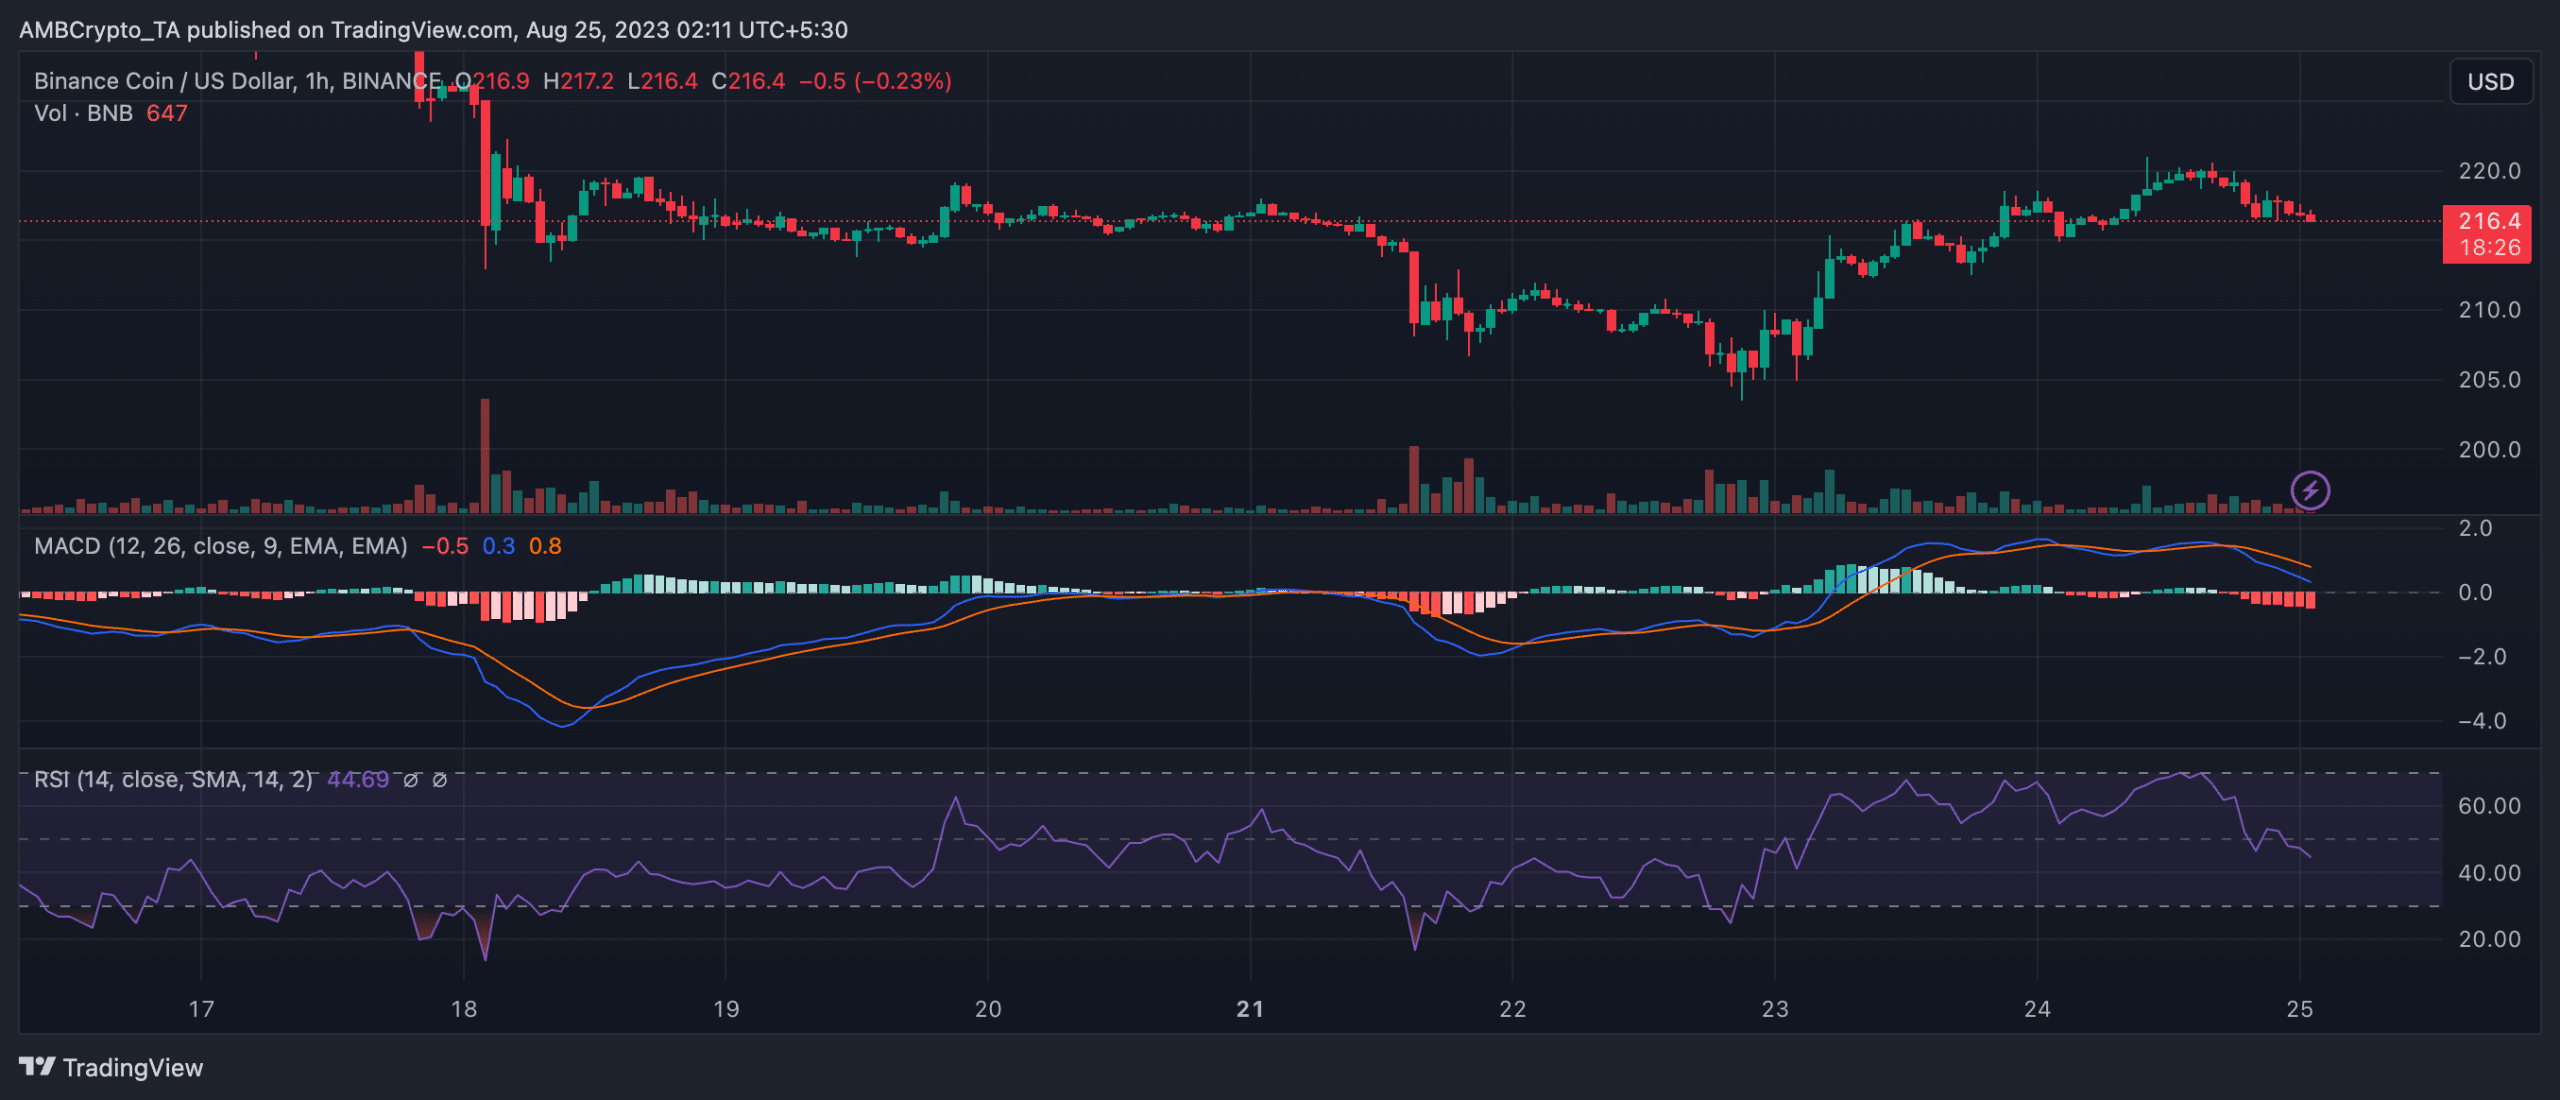The width and height of the screenshot is (2560, 1100).
Task: Click date 19 on time axis
Action: click(726, 1009)
